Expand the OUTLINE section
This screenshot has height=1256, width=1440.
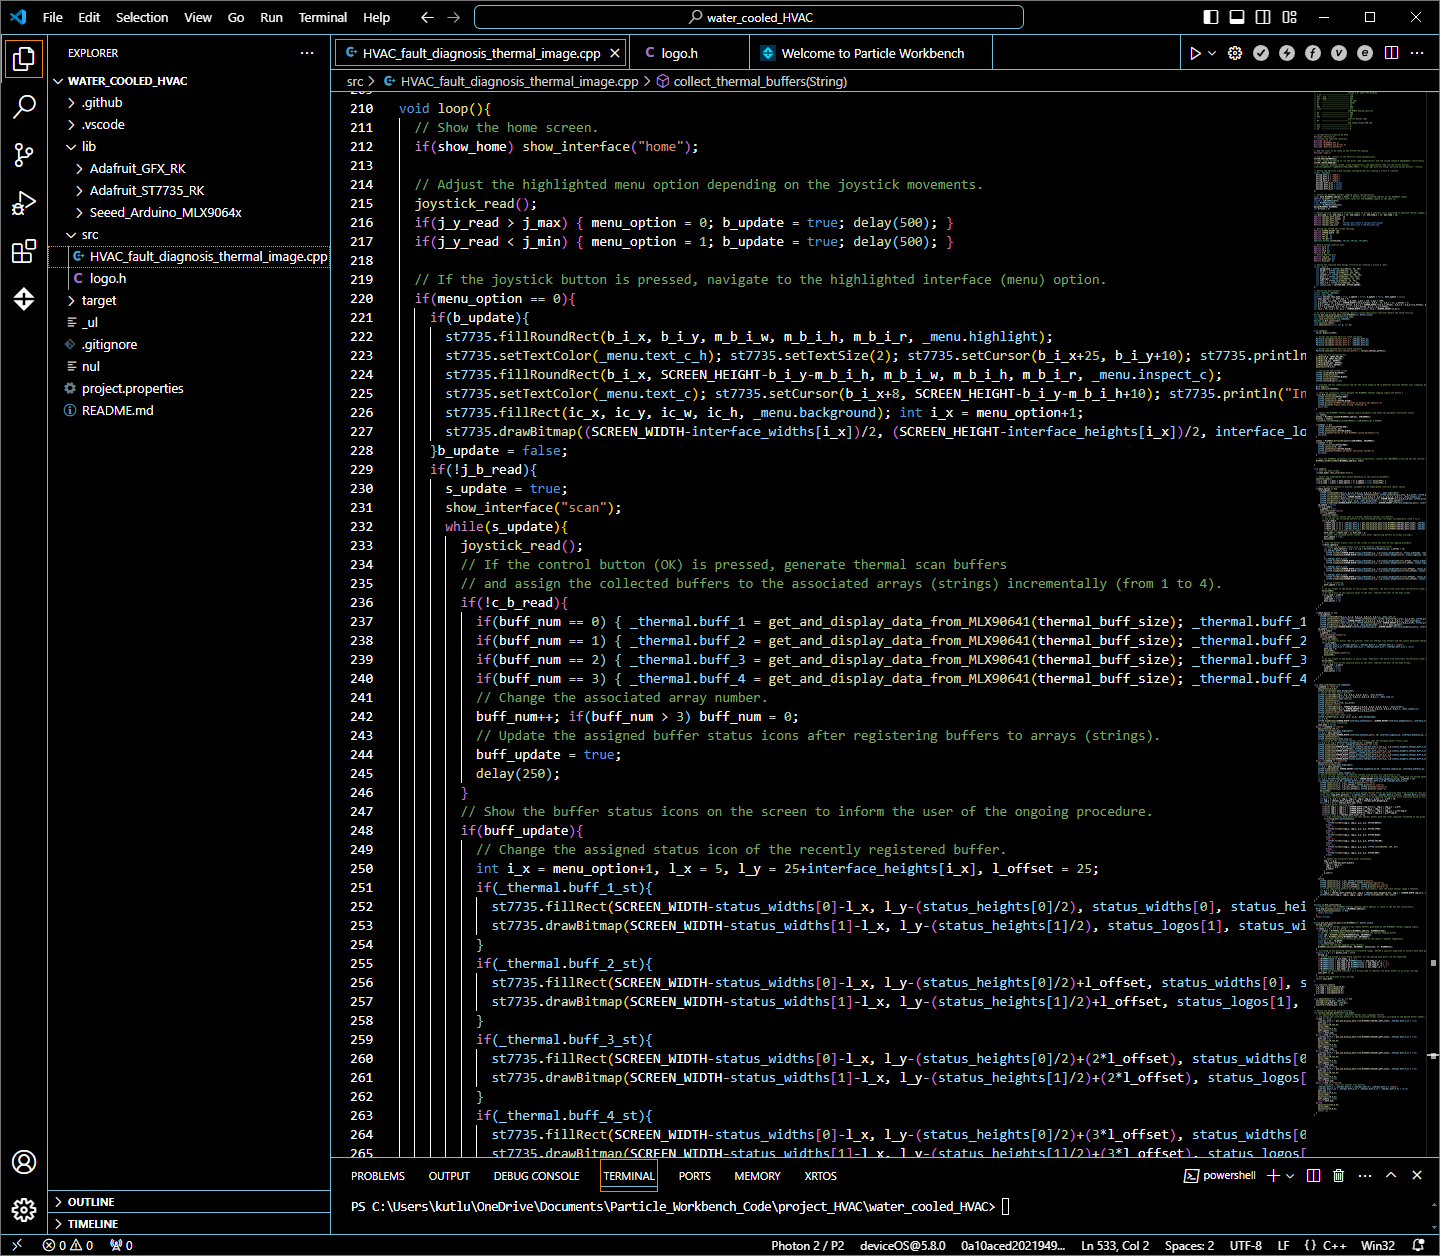91,1202
